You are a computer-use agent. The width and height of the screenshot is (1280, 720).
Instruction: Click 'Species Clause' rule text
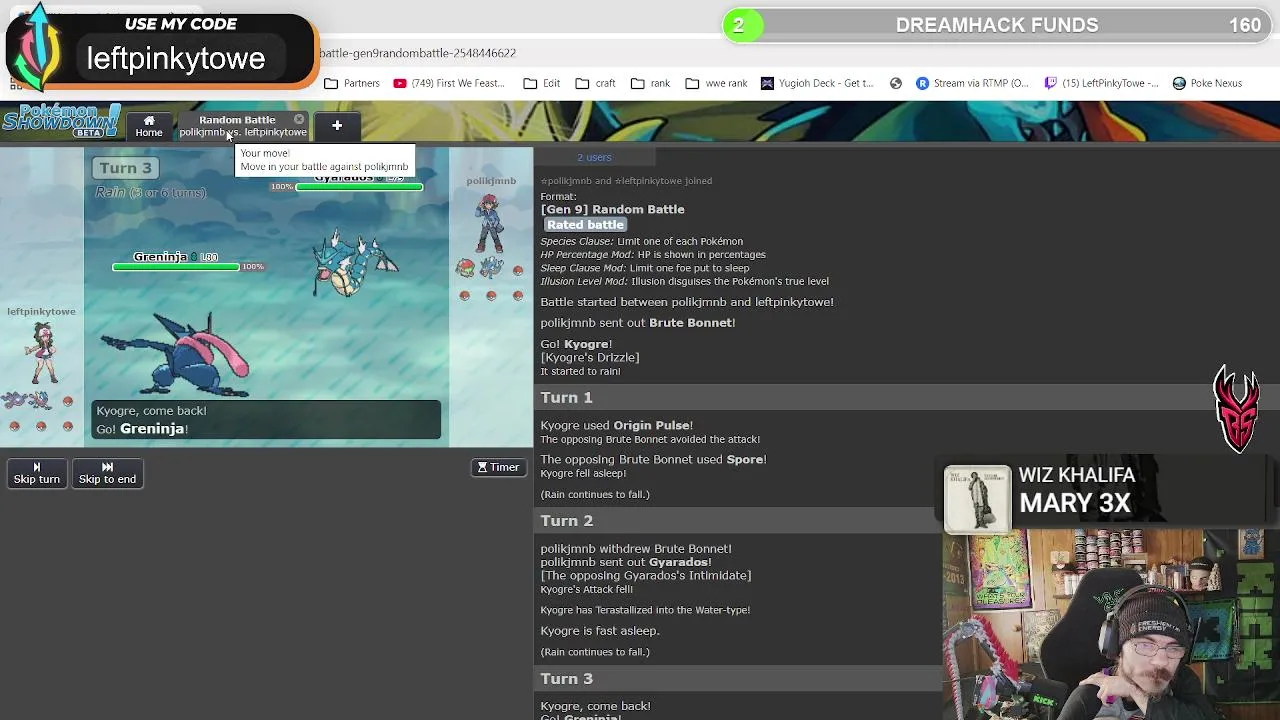coord(641,241)
